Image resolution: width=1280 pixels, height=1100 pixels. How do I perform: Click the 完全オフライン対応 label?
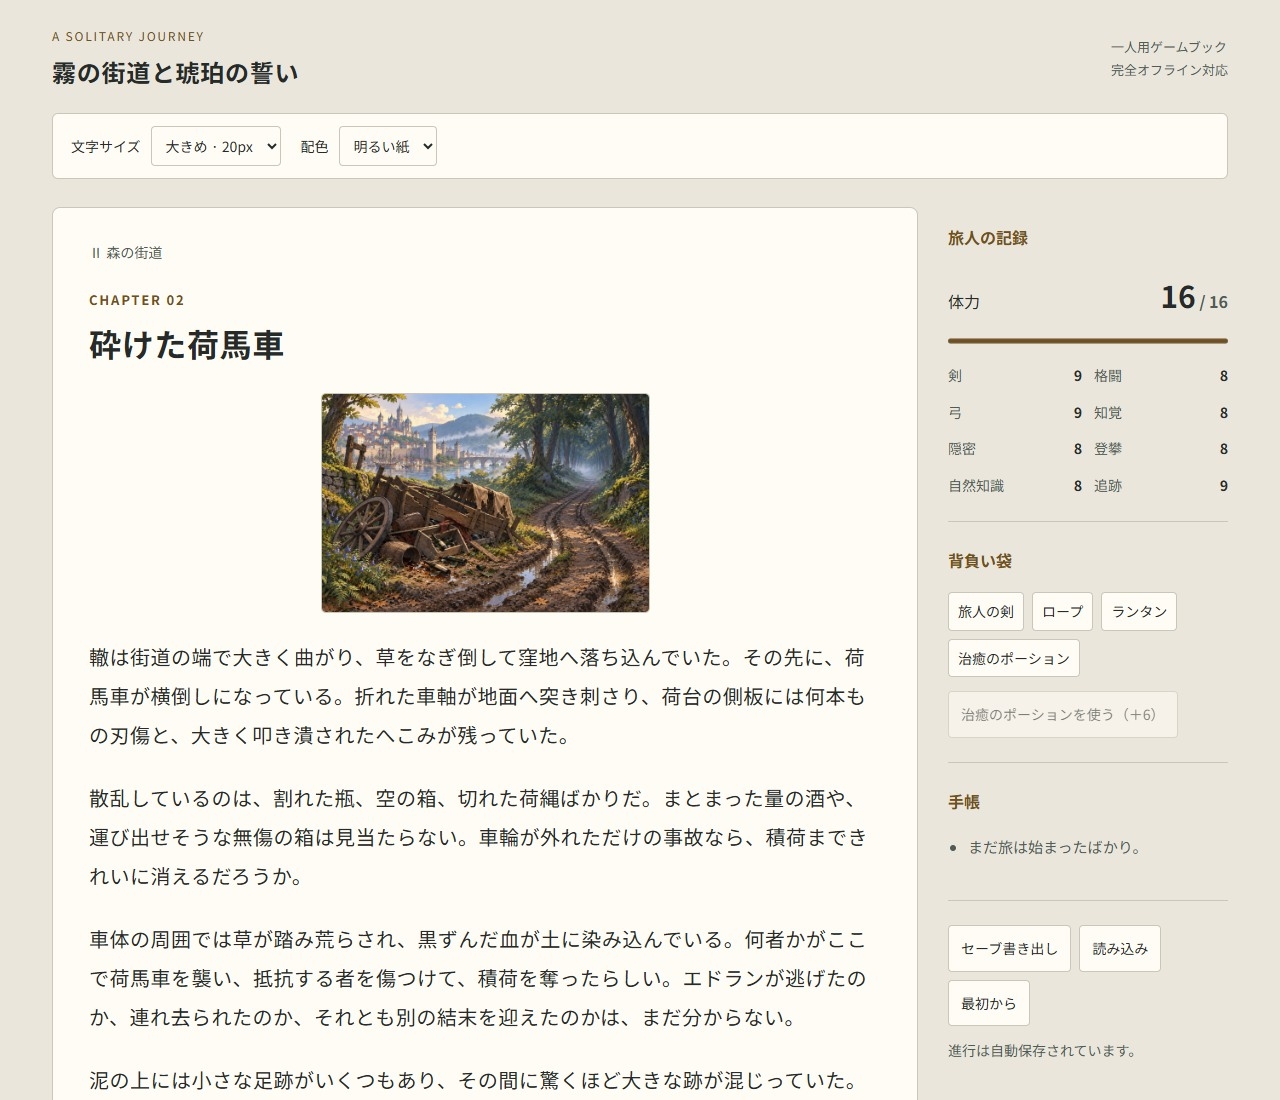pyautogui.click(x=1169, y=70)
